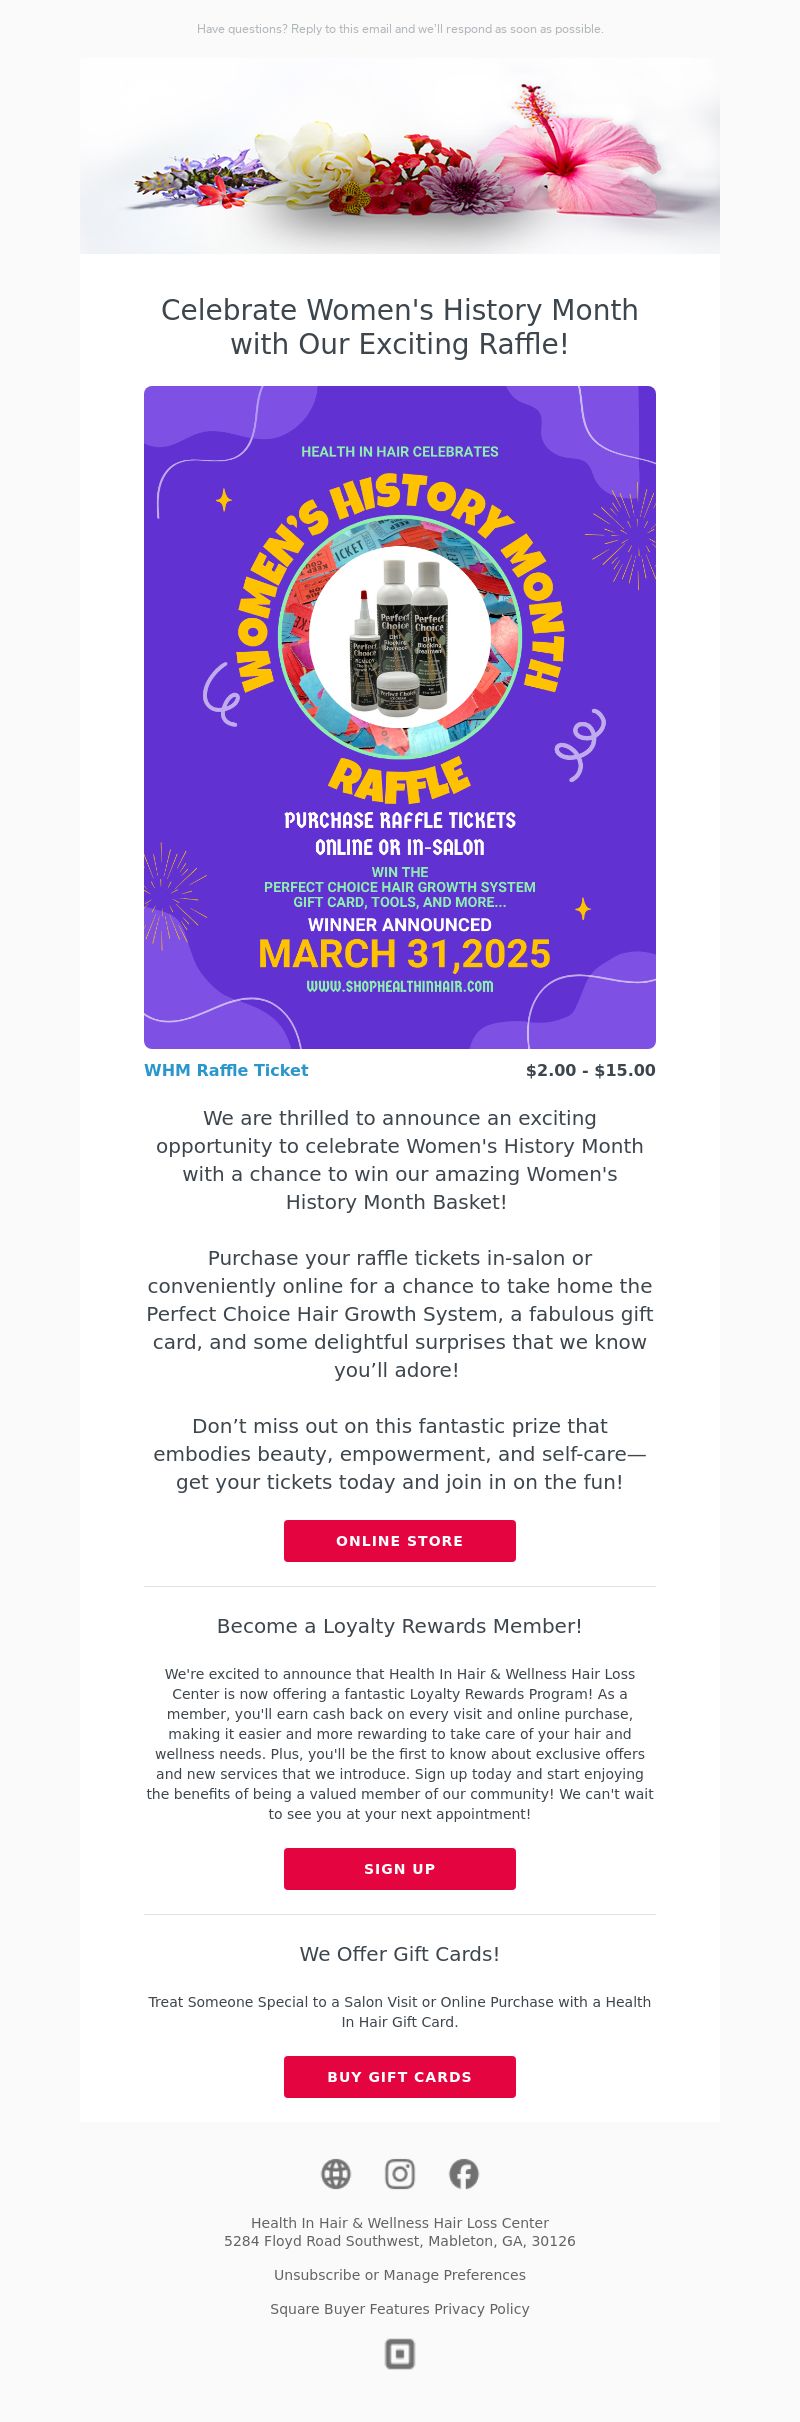Viewport: 800px width, 2422px height.
Task: Open the Facebook icon in footer
Action: (464, 2174)
